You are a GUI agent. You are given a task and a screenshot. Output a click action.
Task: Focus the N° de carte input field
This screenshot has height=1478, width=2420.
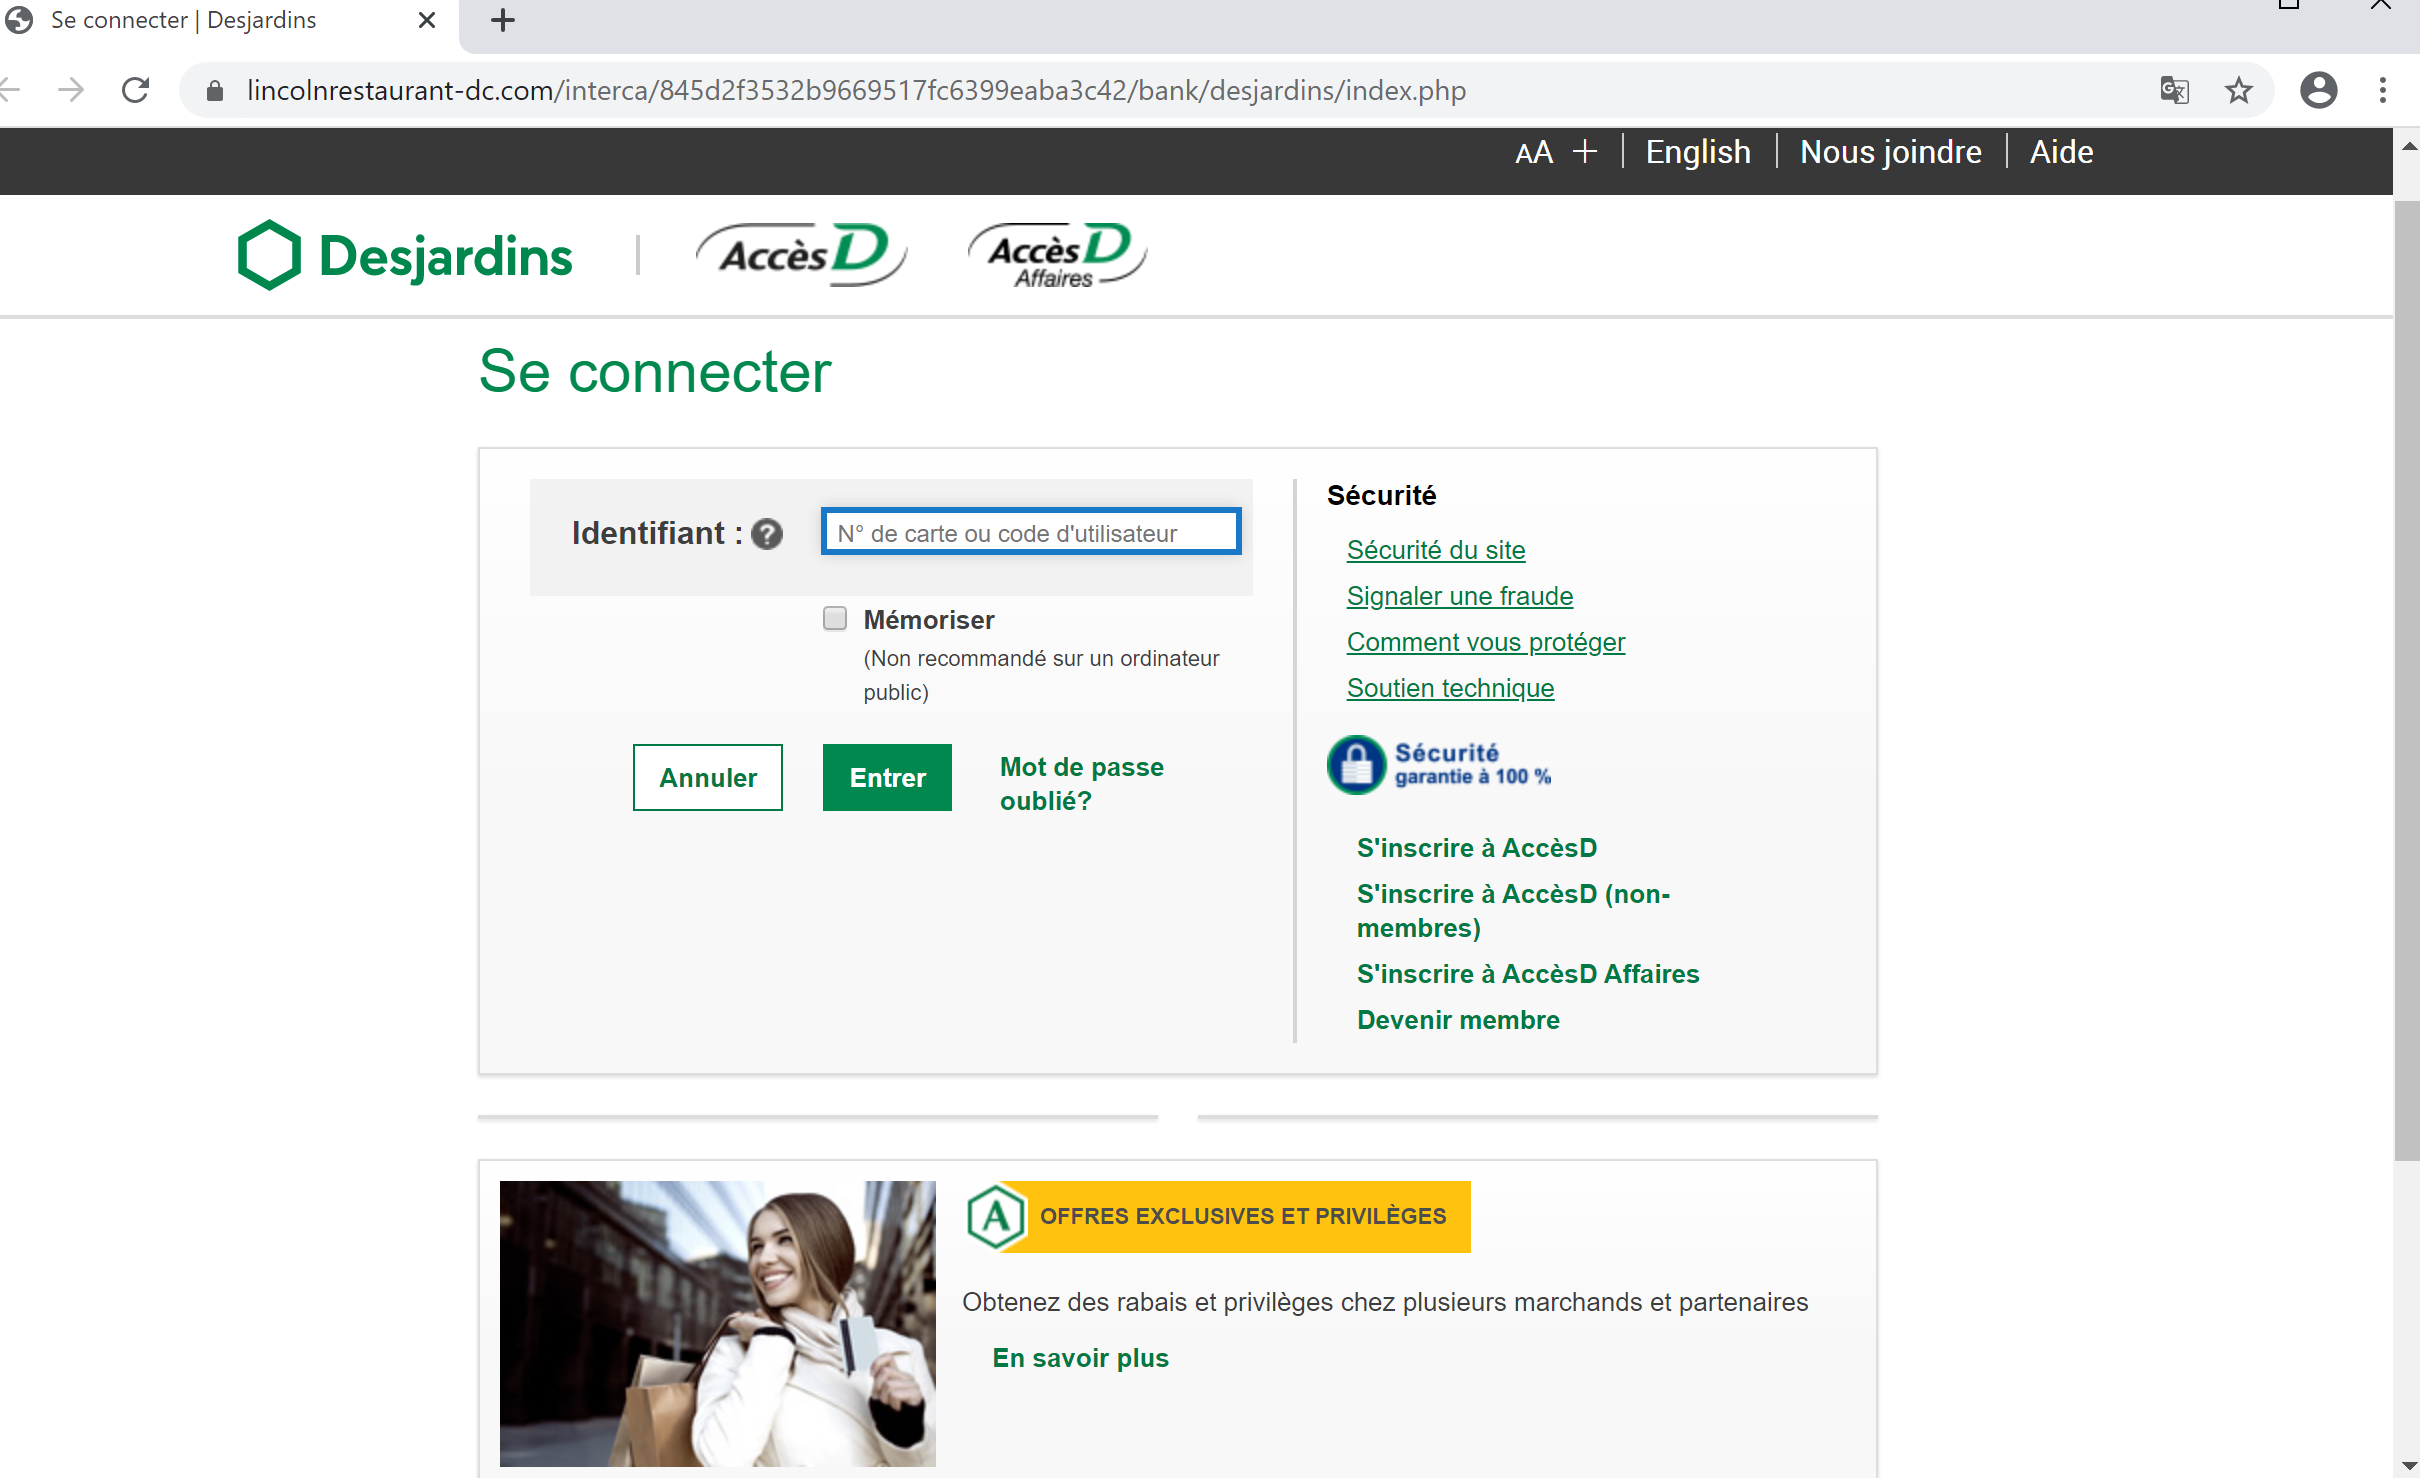point(1030,532)
